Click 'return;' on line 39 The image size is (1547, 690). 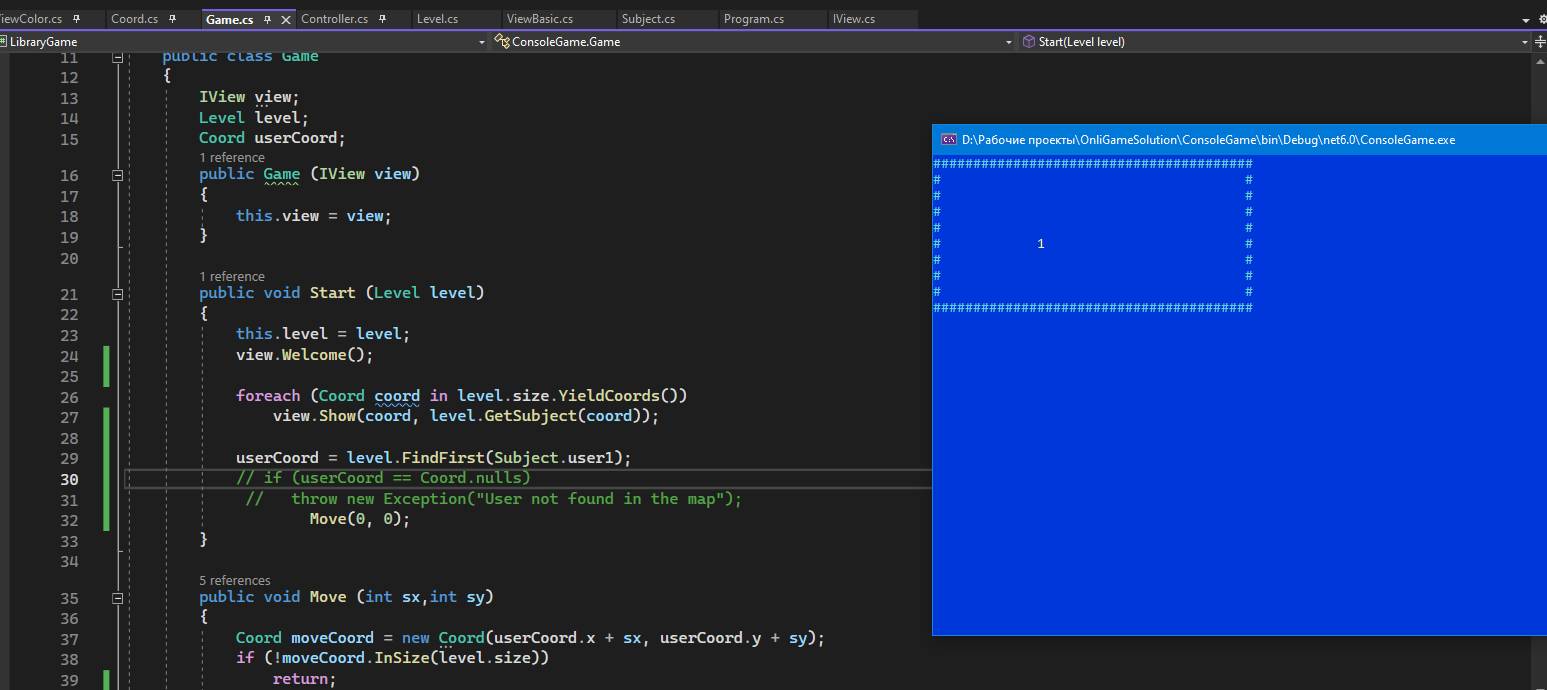305,679
